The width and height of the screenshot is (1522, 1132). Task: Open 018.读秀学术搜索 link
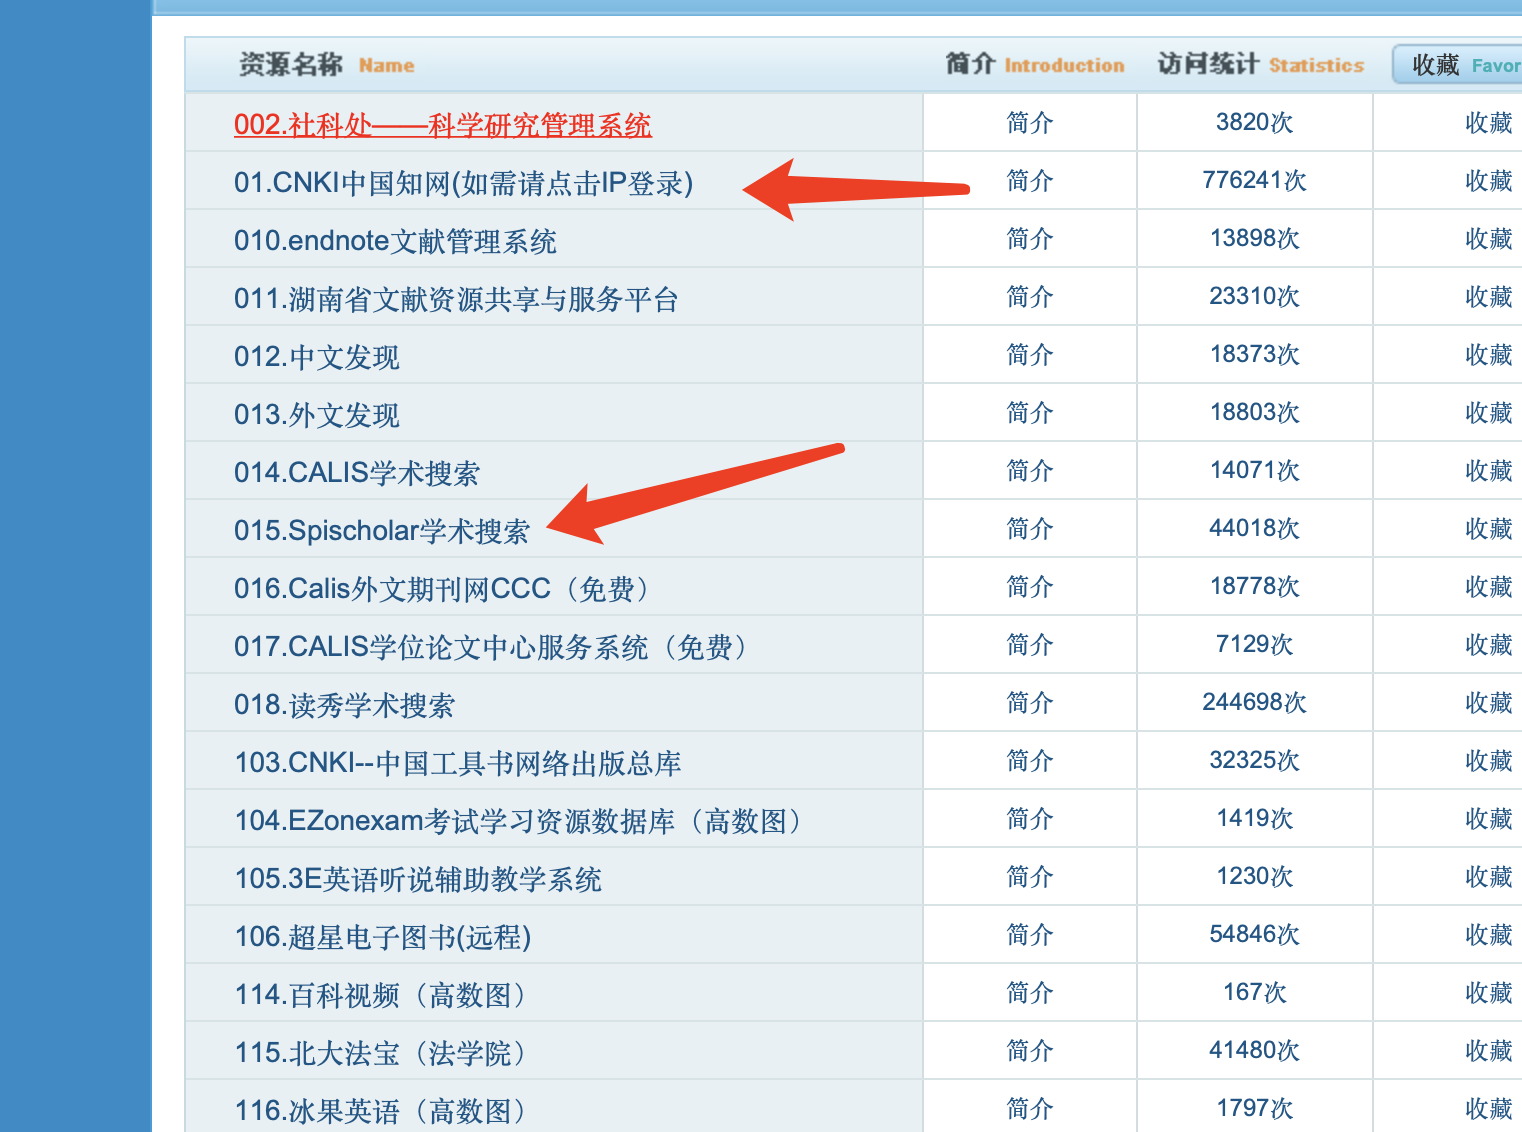[x=345, y=705]
